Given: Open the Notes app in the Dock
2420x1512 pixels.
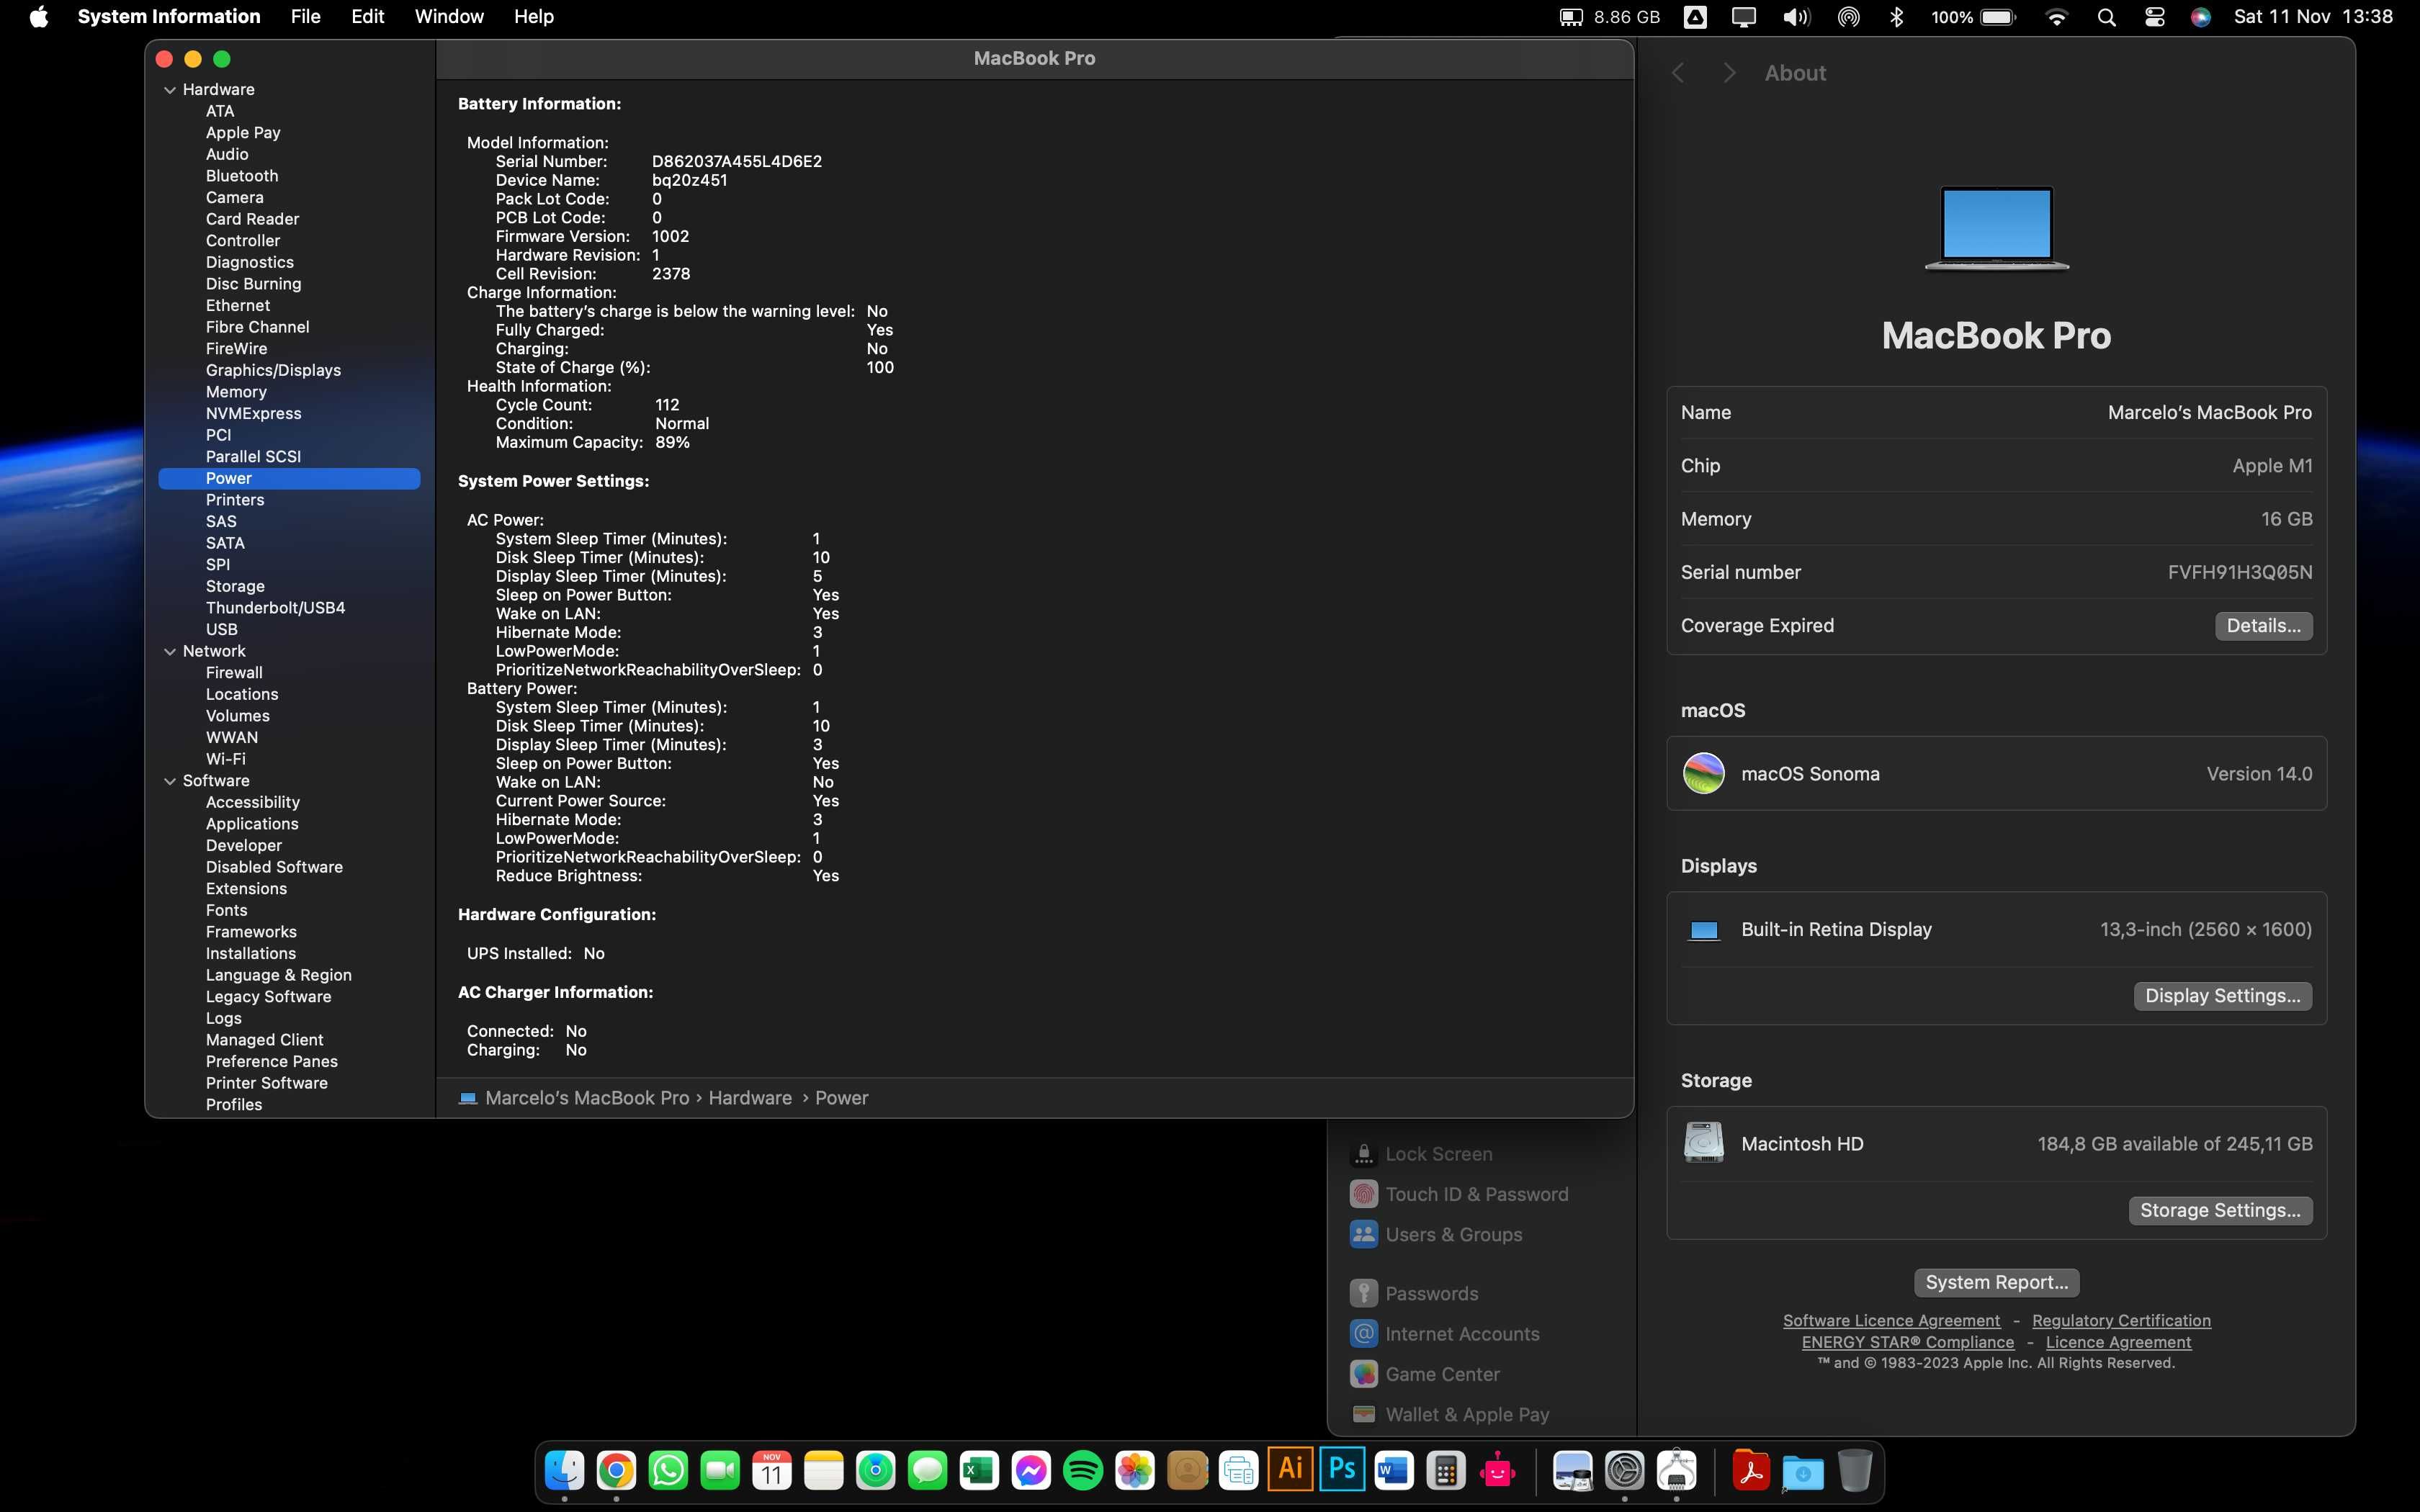Looking at the screenshot, I should click(x=824, y=1470).
